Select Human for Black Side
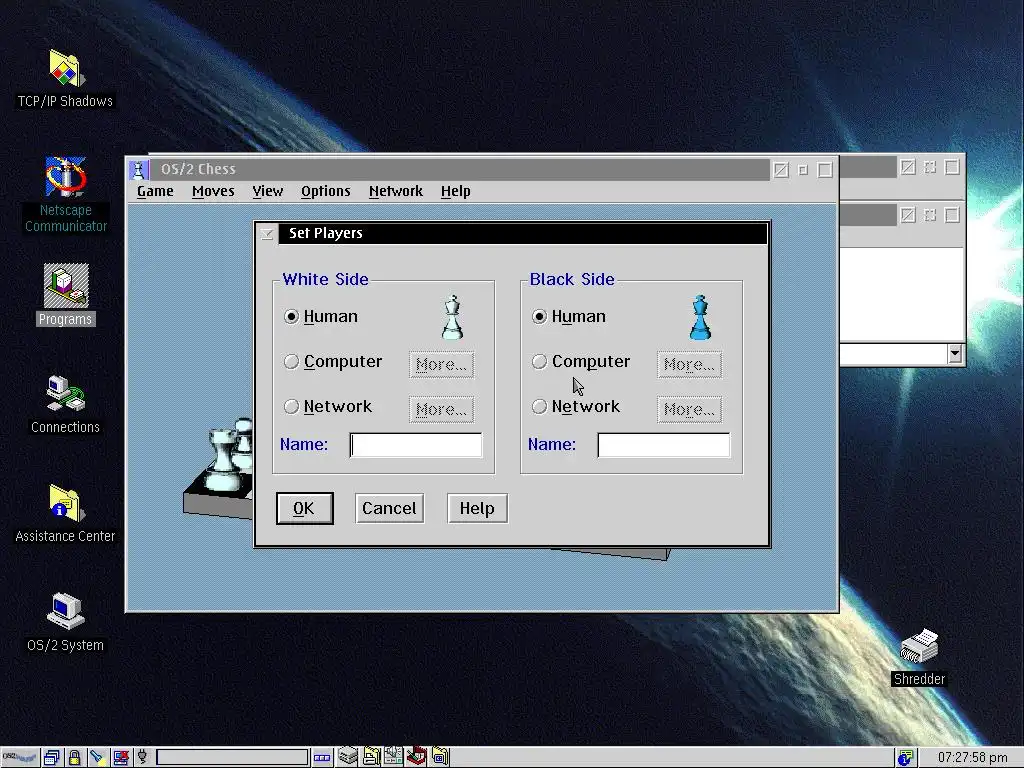 click(x=569, y=317)
